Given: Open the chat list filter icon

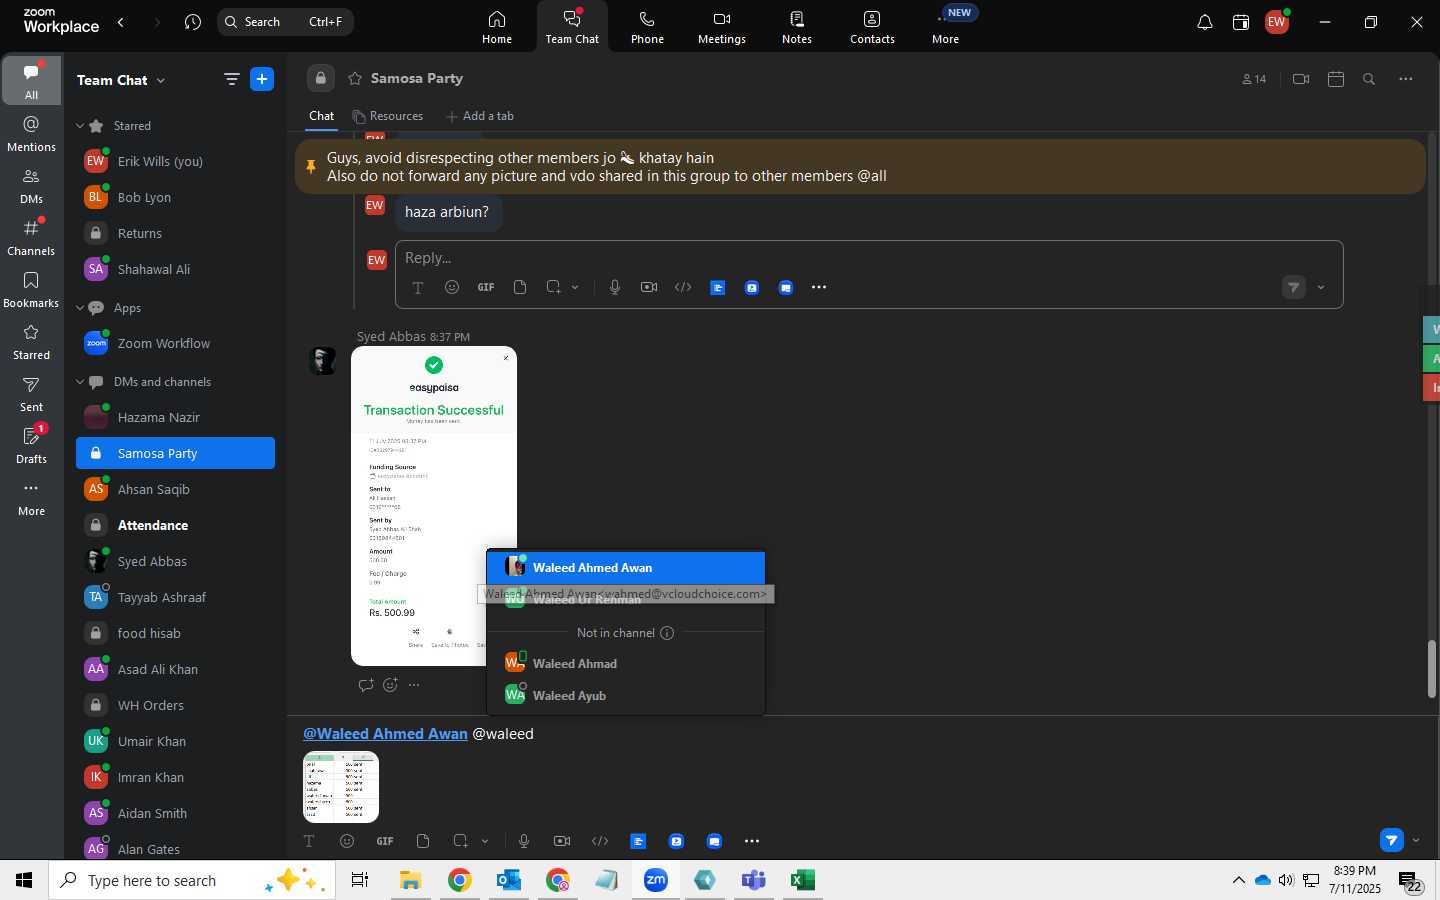Looking at the screenshot, I should tap(232, 79).
